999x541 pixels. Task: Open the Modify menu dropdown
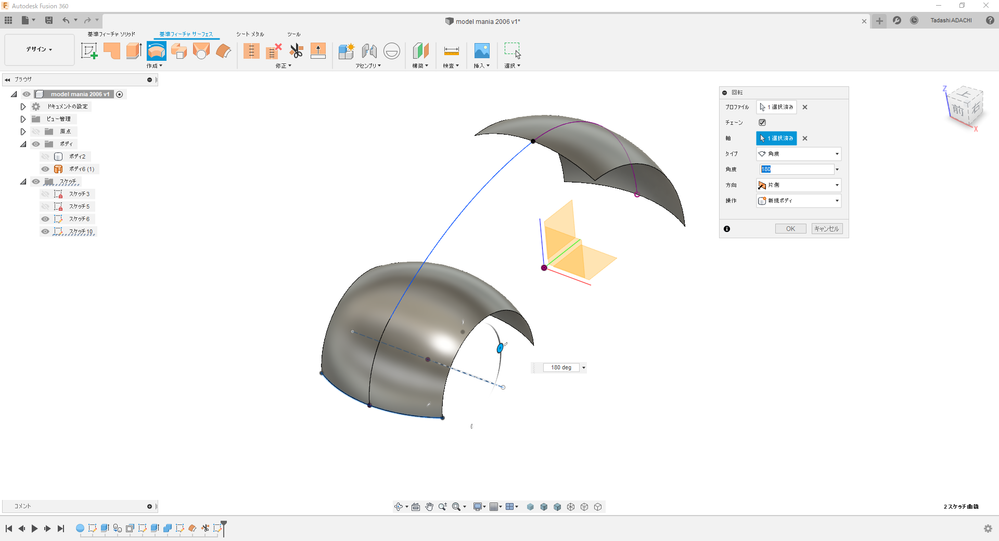coord(284,66)
